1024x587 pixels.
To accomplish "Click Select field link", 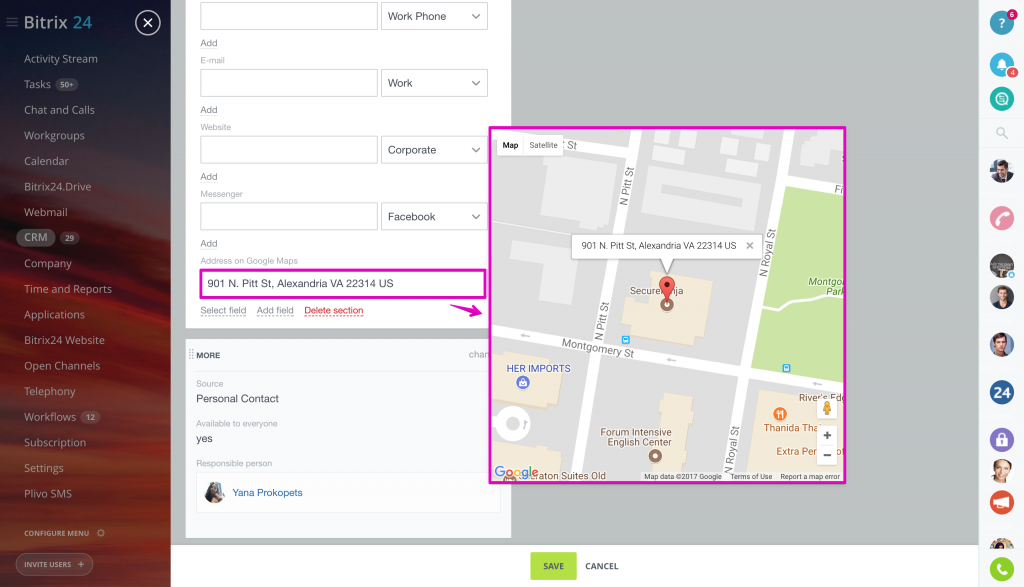I will [x=223, y=310].
